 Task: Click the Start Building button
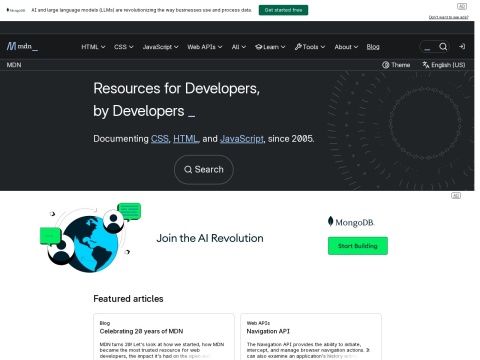358,246
